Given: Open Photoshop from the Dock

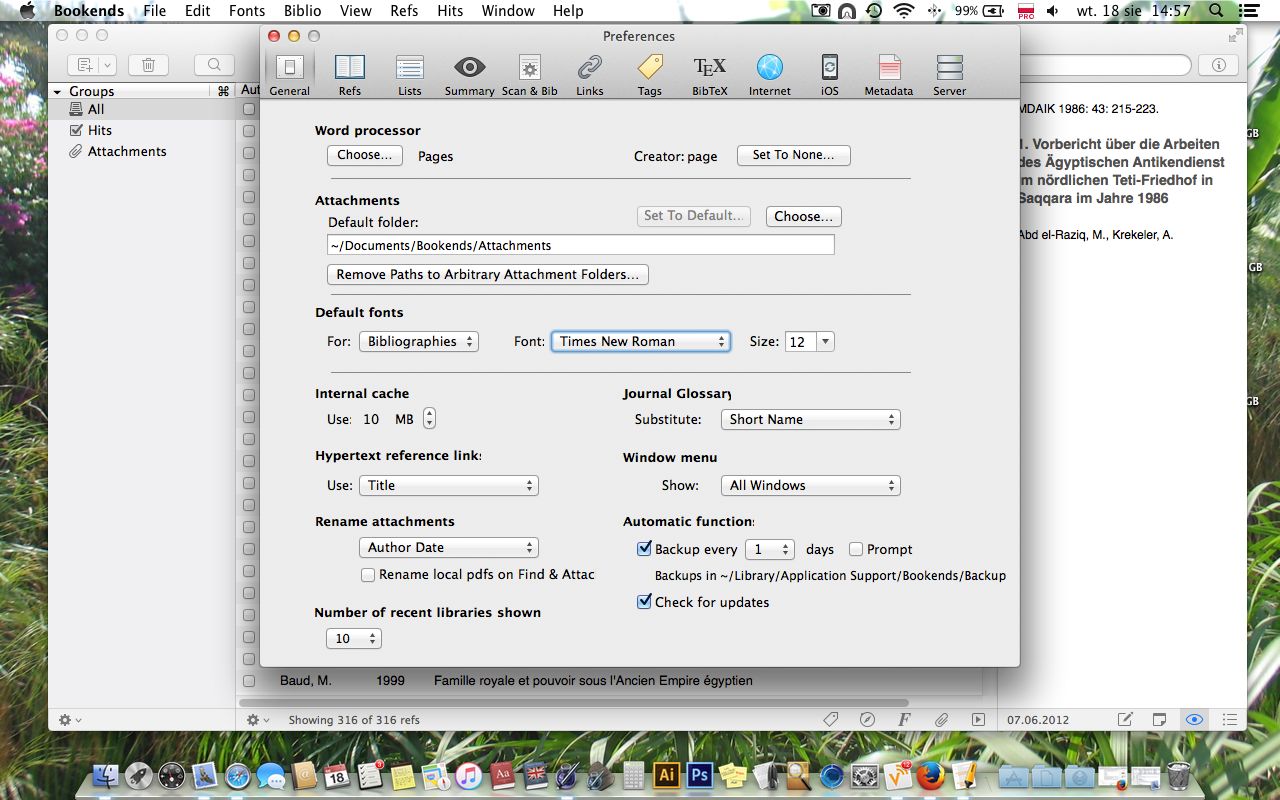Looking at the screenshot, I should [699, 775].
